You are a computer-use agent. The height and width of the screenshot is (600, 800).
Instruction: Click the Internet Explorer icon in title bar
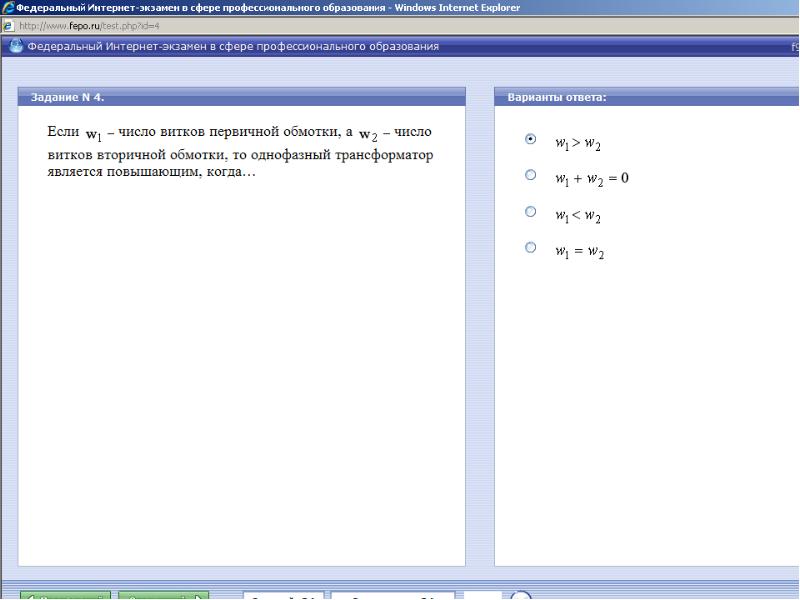(8, 8)
